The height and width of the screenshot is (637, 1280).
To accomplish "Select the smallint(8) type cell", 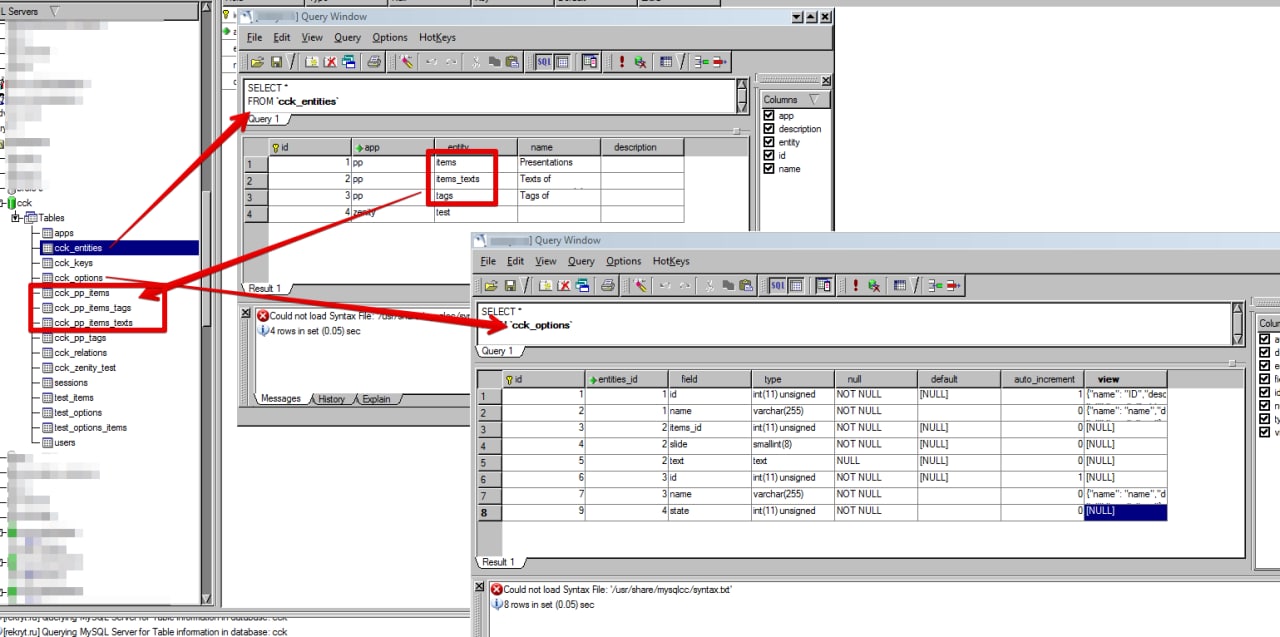I will (792, 444).
